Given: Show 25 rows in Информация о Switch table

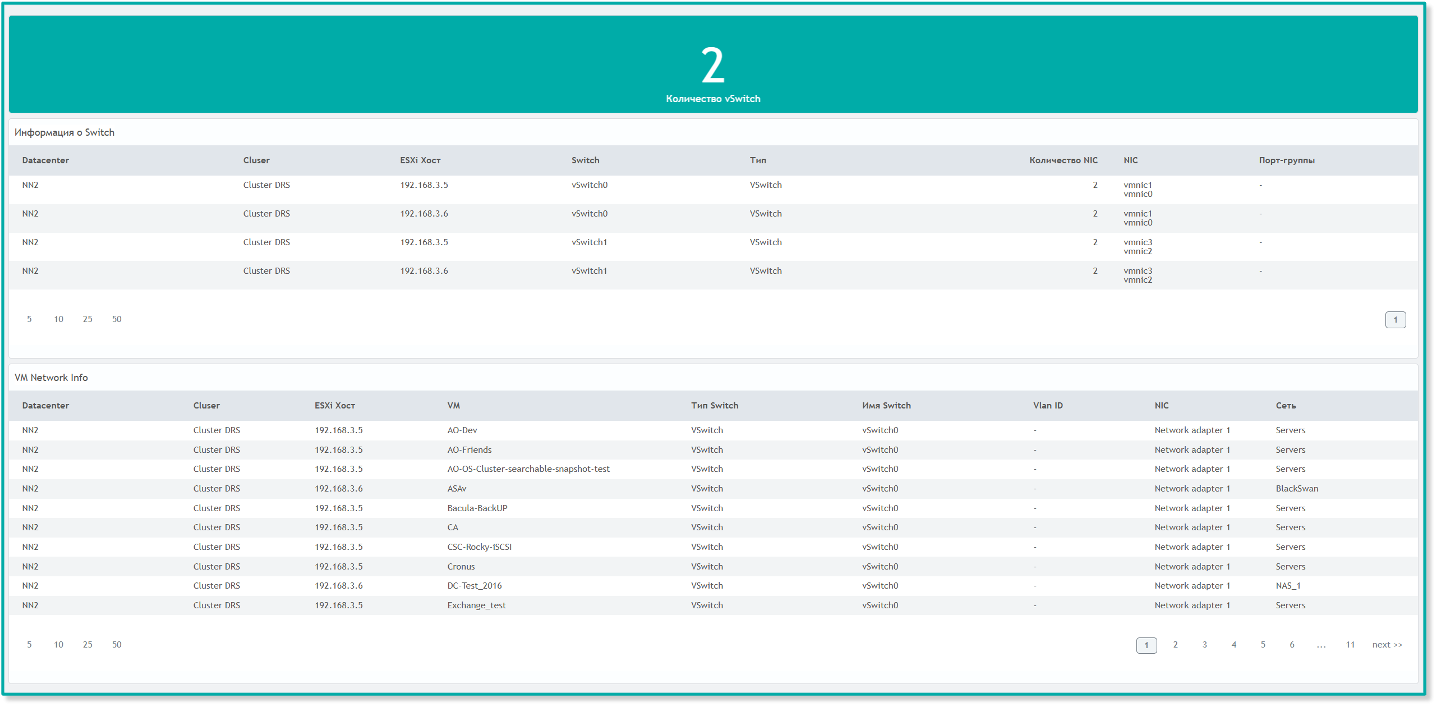Looking at the screenshot, I should point(88,319).
